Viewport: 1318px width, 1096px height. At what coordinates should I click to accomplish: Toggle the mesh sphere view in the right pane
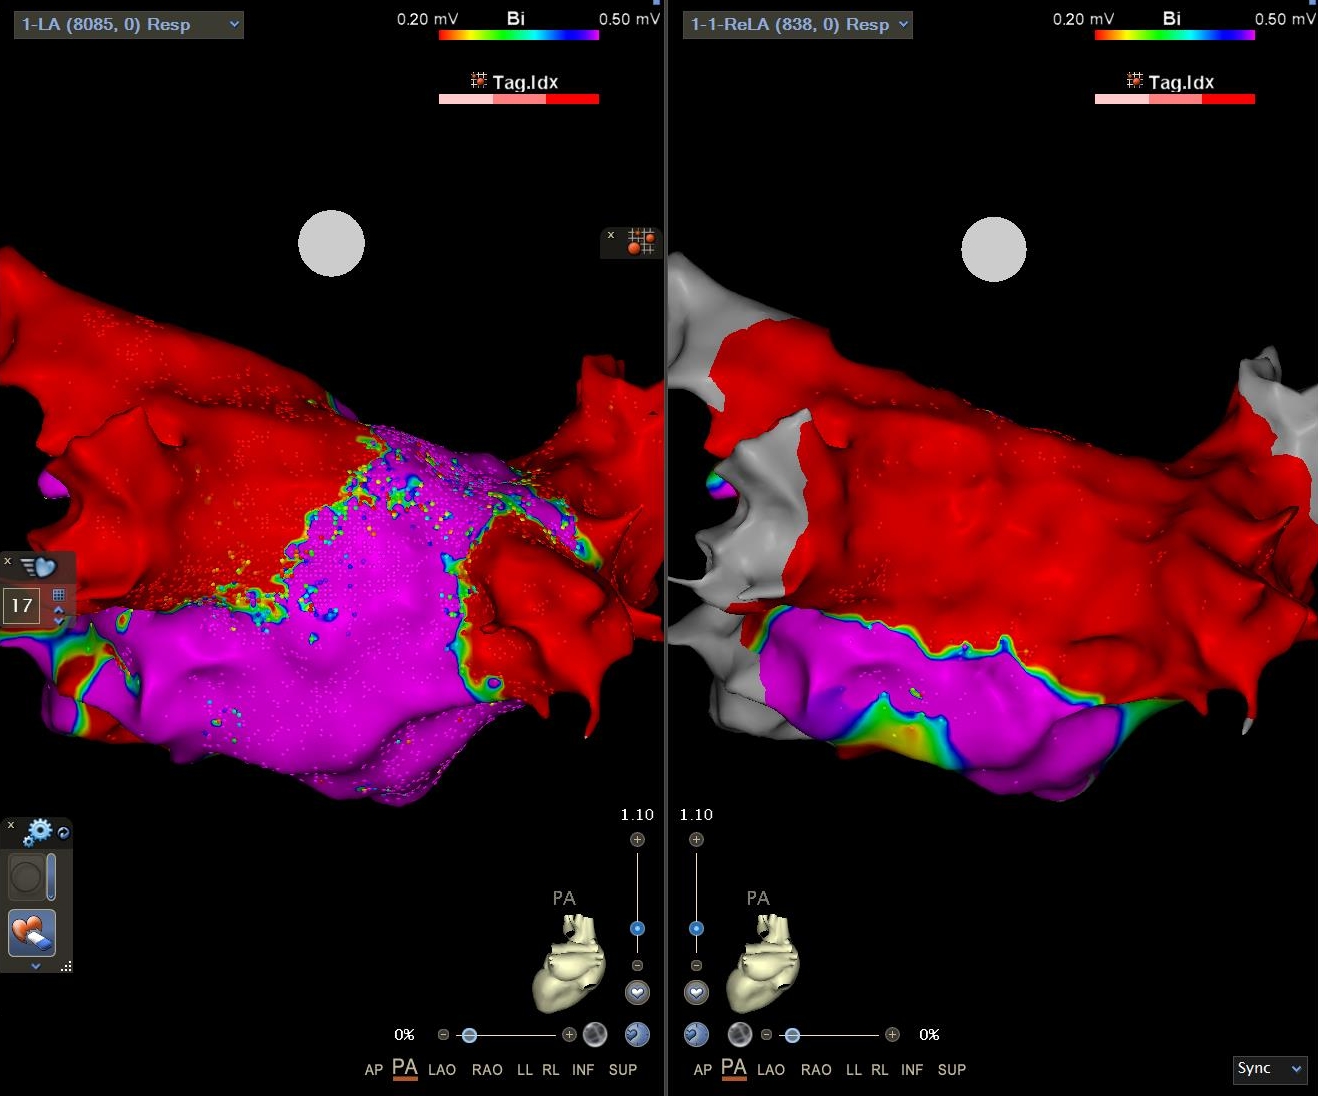[740, 1034]
